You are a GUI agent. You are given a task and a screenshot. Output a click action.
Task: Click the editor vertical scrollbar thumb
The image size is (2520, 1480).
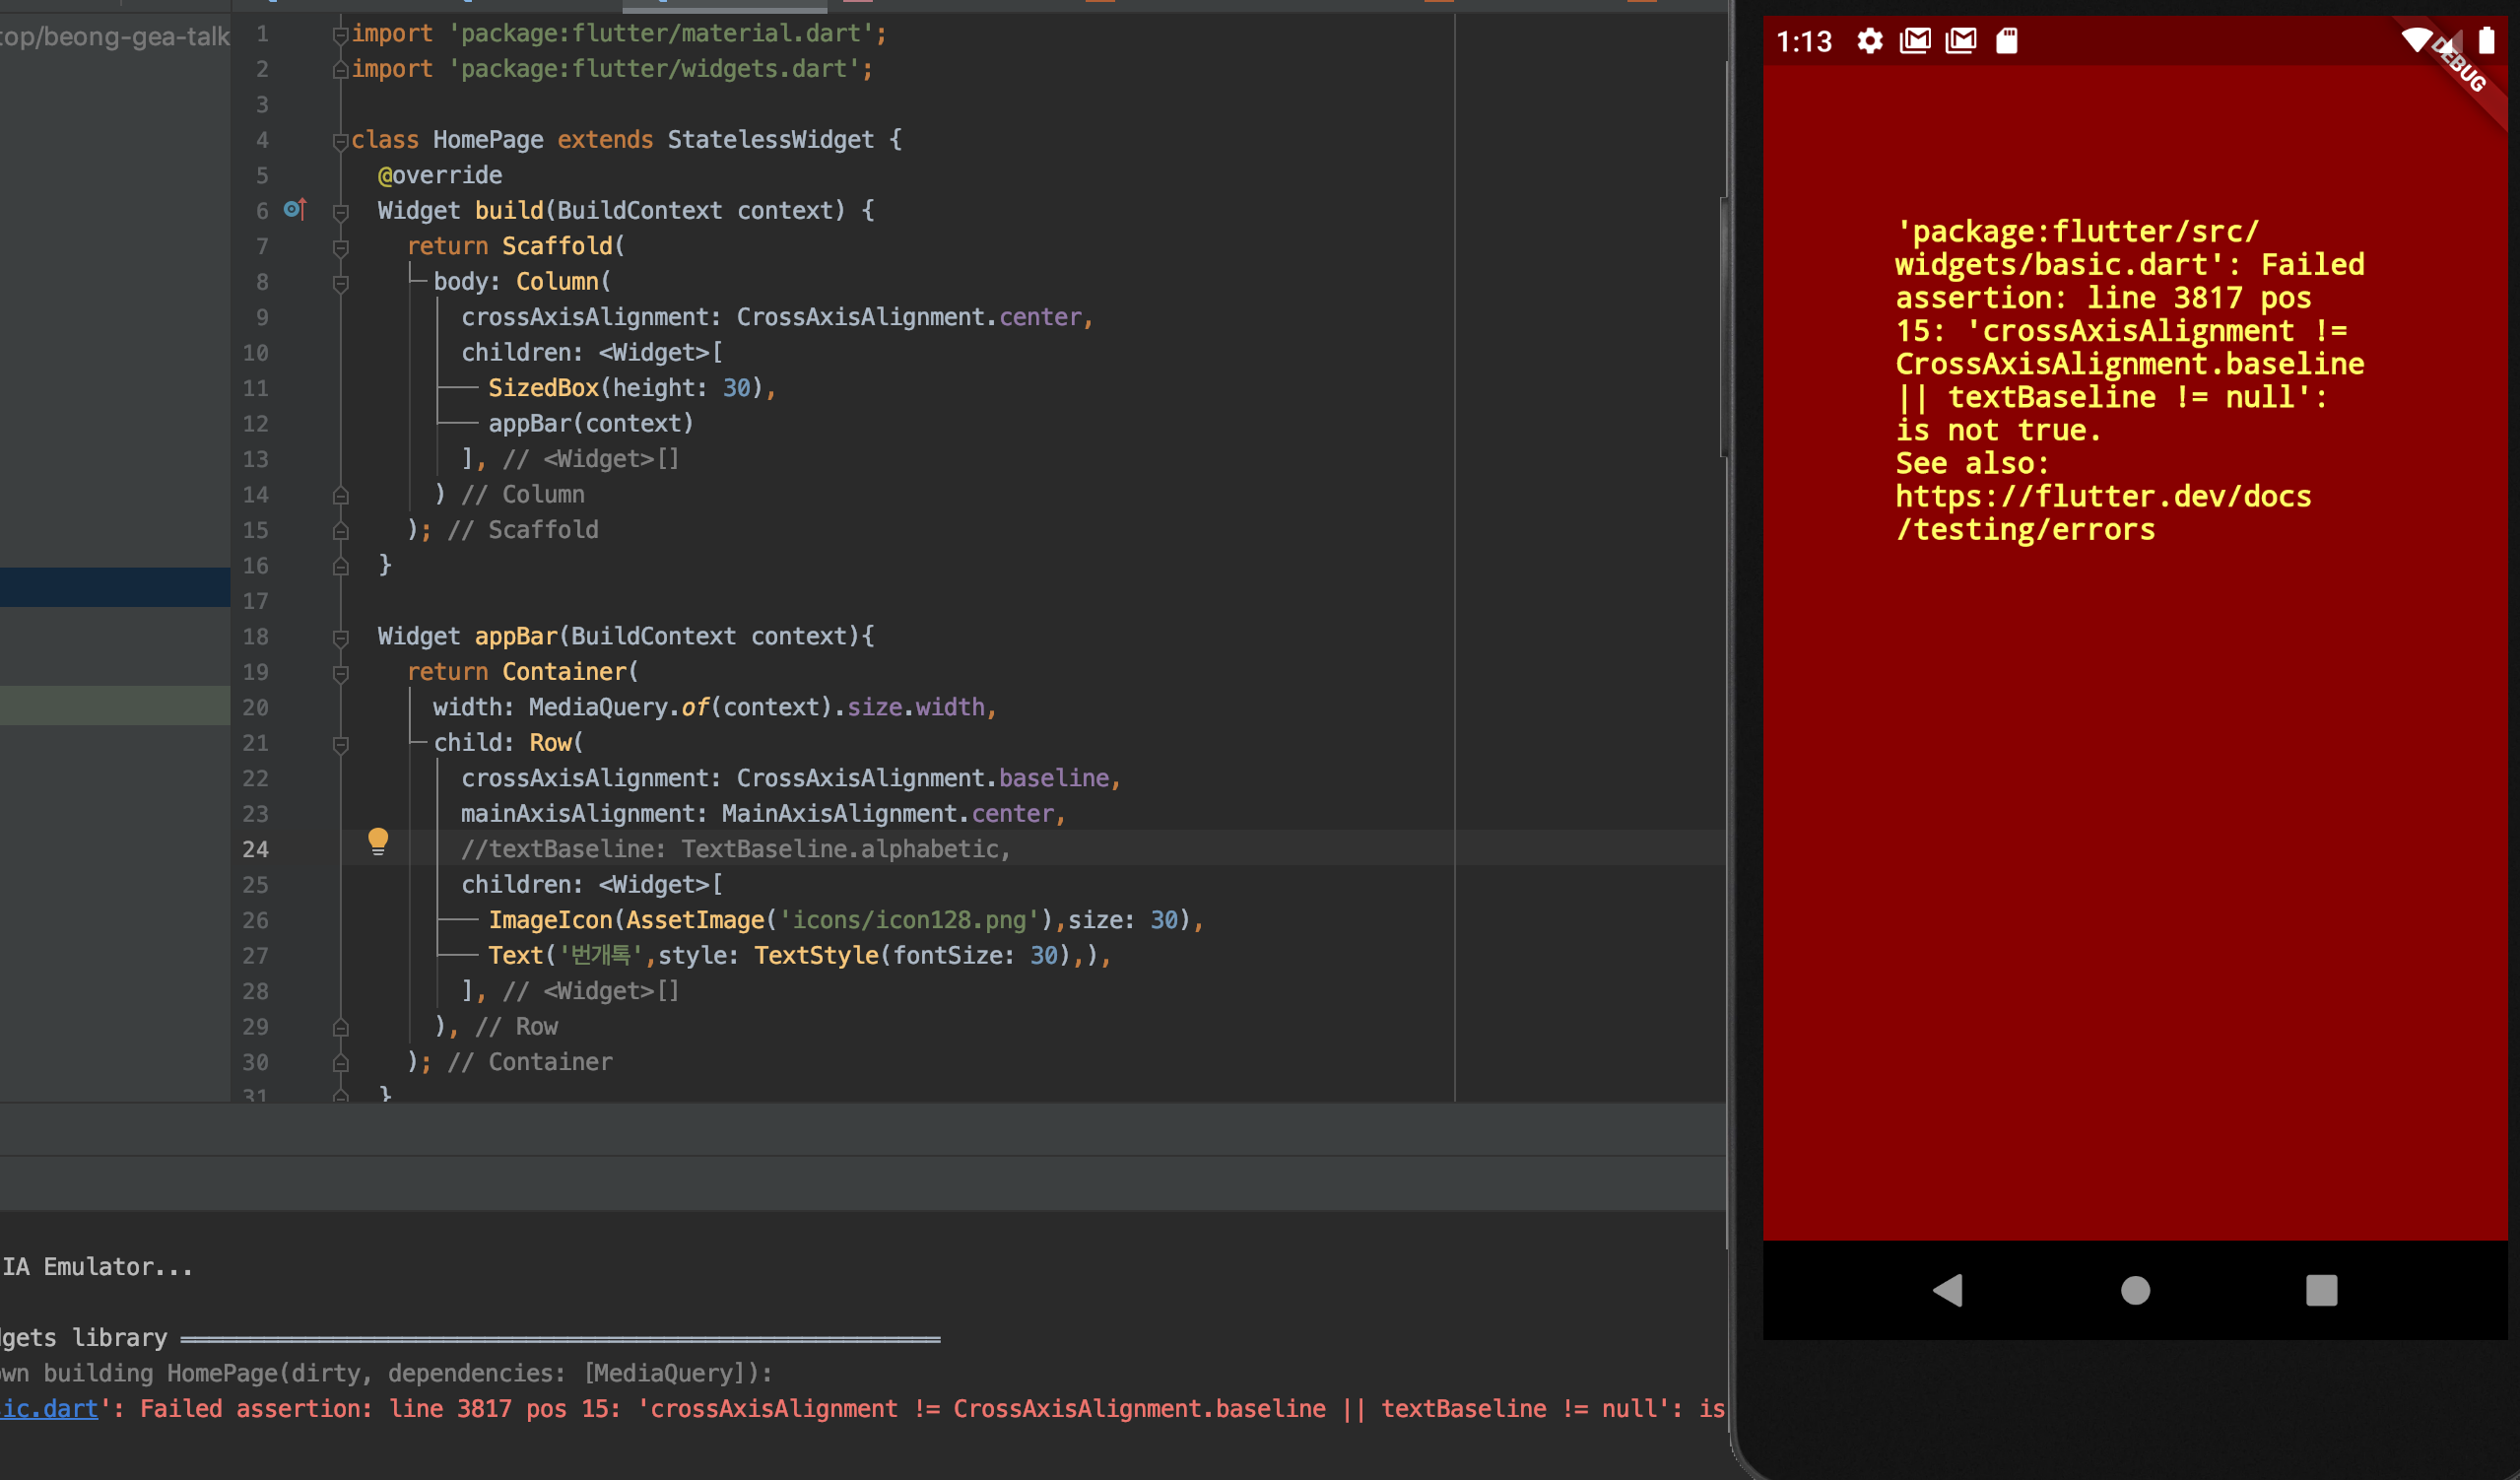coord(1724,325)
